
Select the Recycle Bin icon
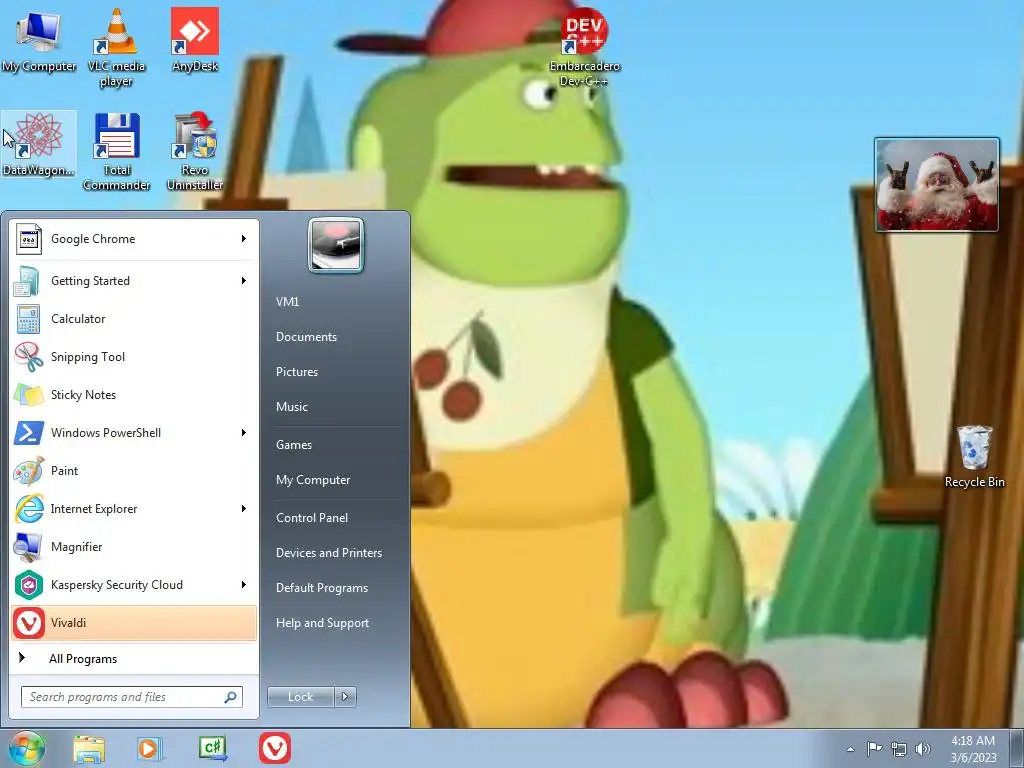point(974,456)
